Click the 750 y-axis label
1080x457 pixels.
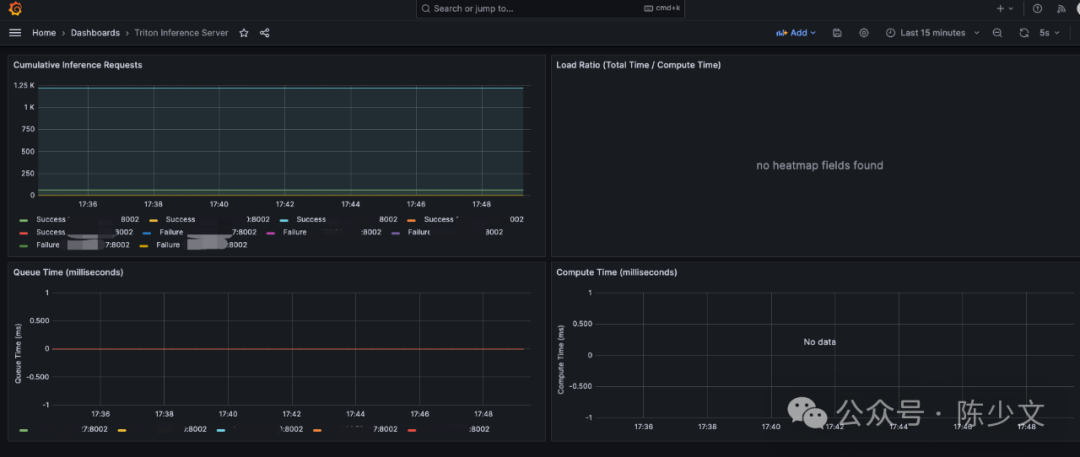click(28, 129)
